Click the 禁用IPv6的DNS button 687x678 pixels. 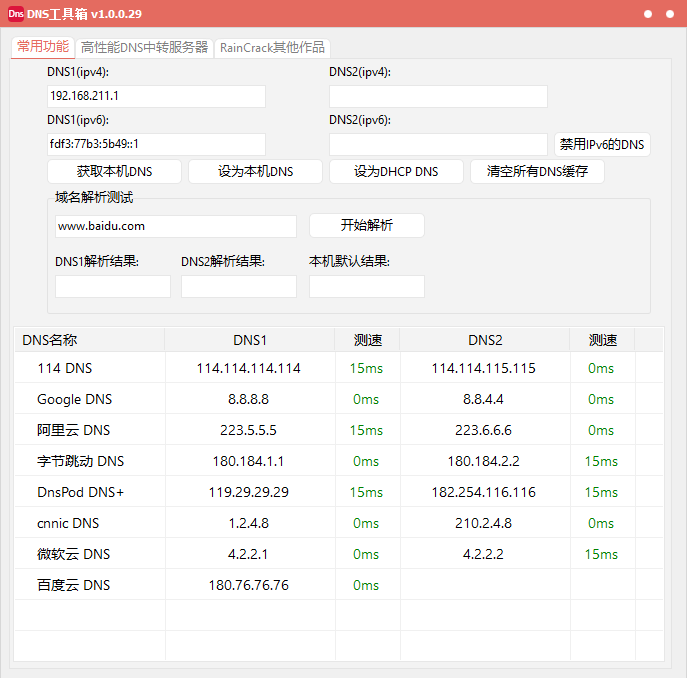[602, 144]
